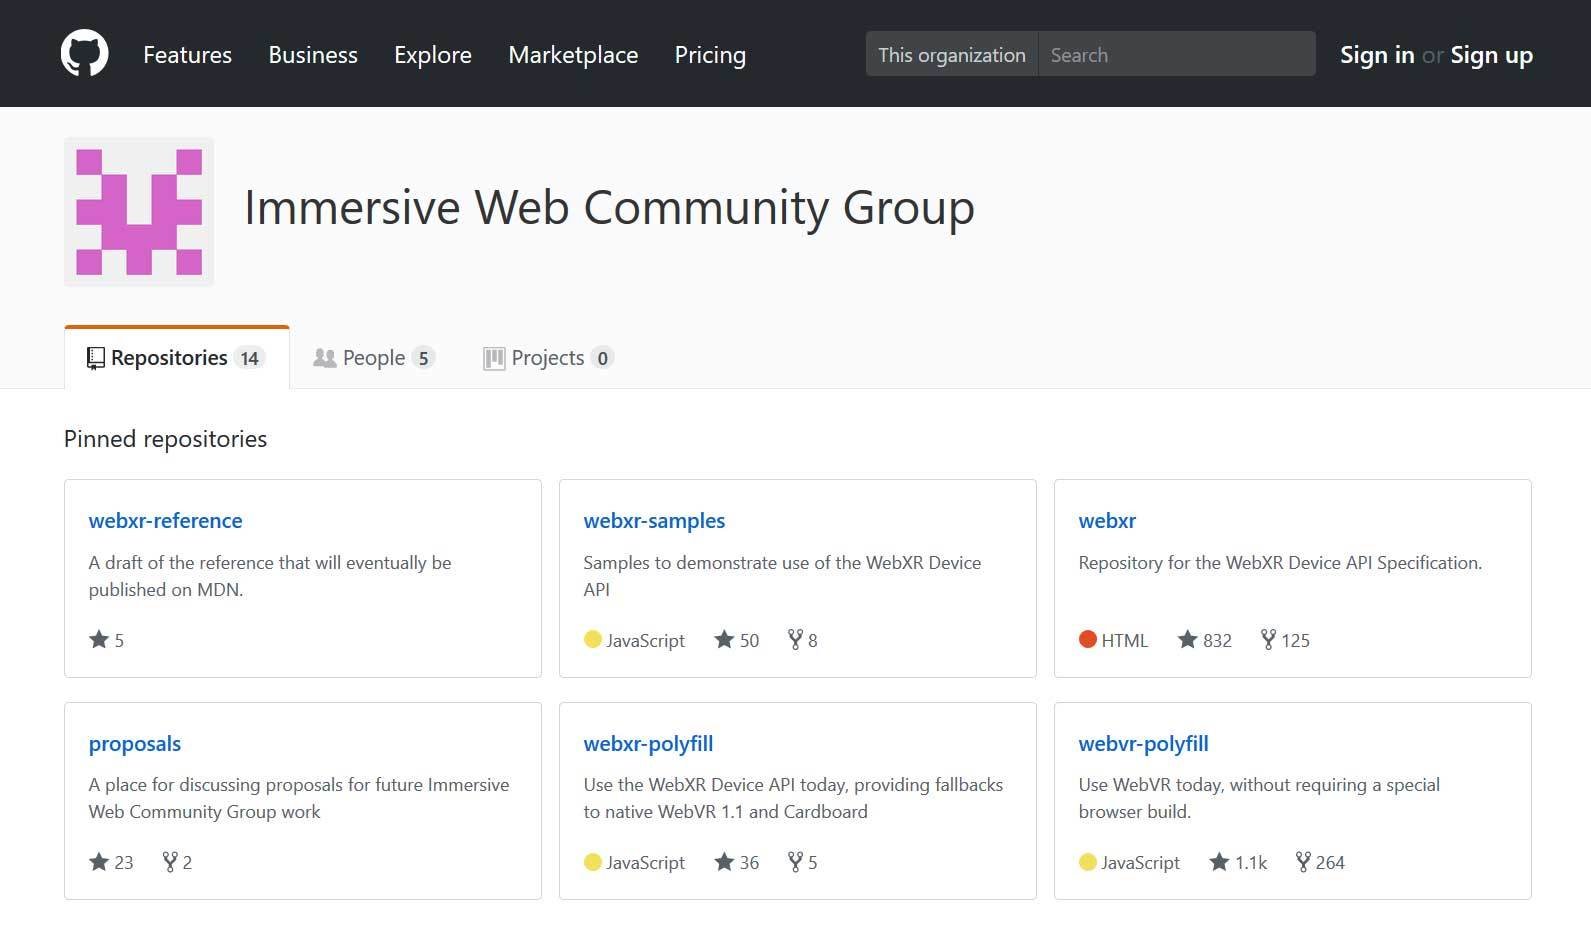Click the People tab icon
The height and width of the screenshot is (949, 1591).
pos(325,358)
